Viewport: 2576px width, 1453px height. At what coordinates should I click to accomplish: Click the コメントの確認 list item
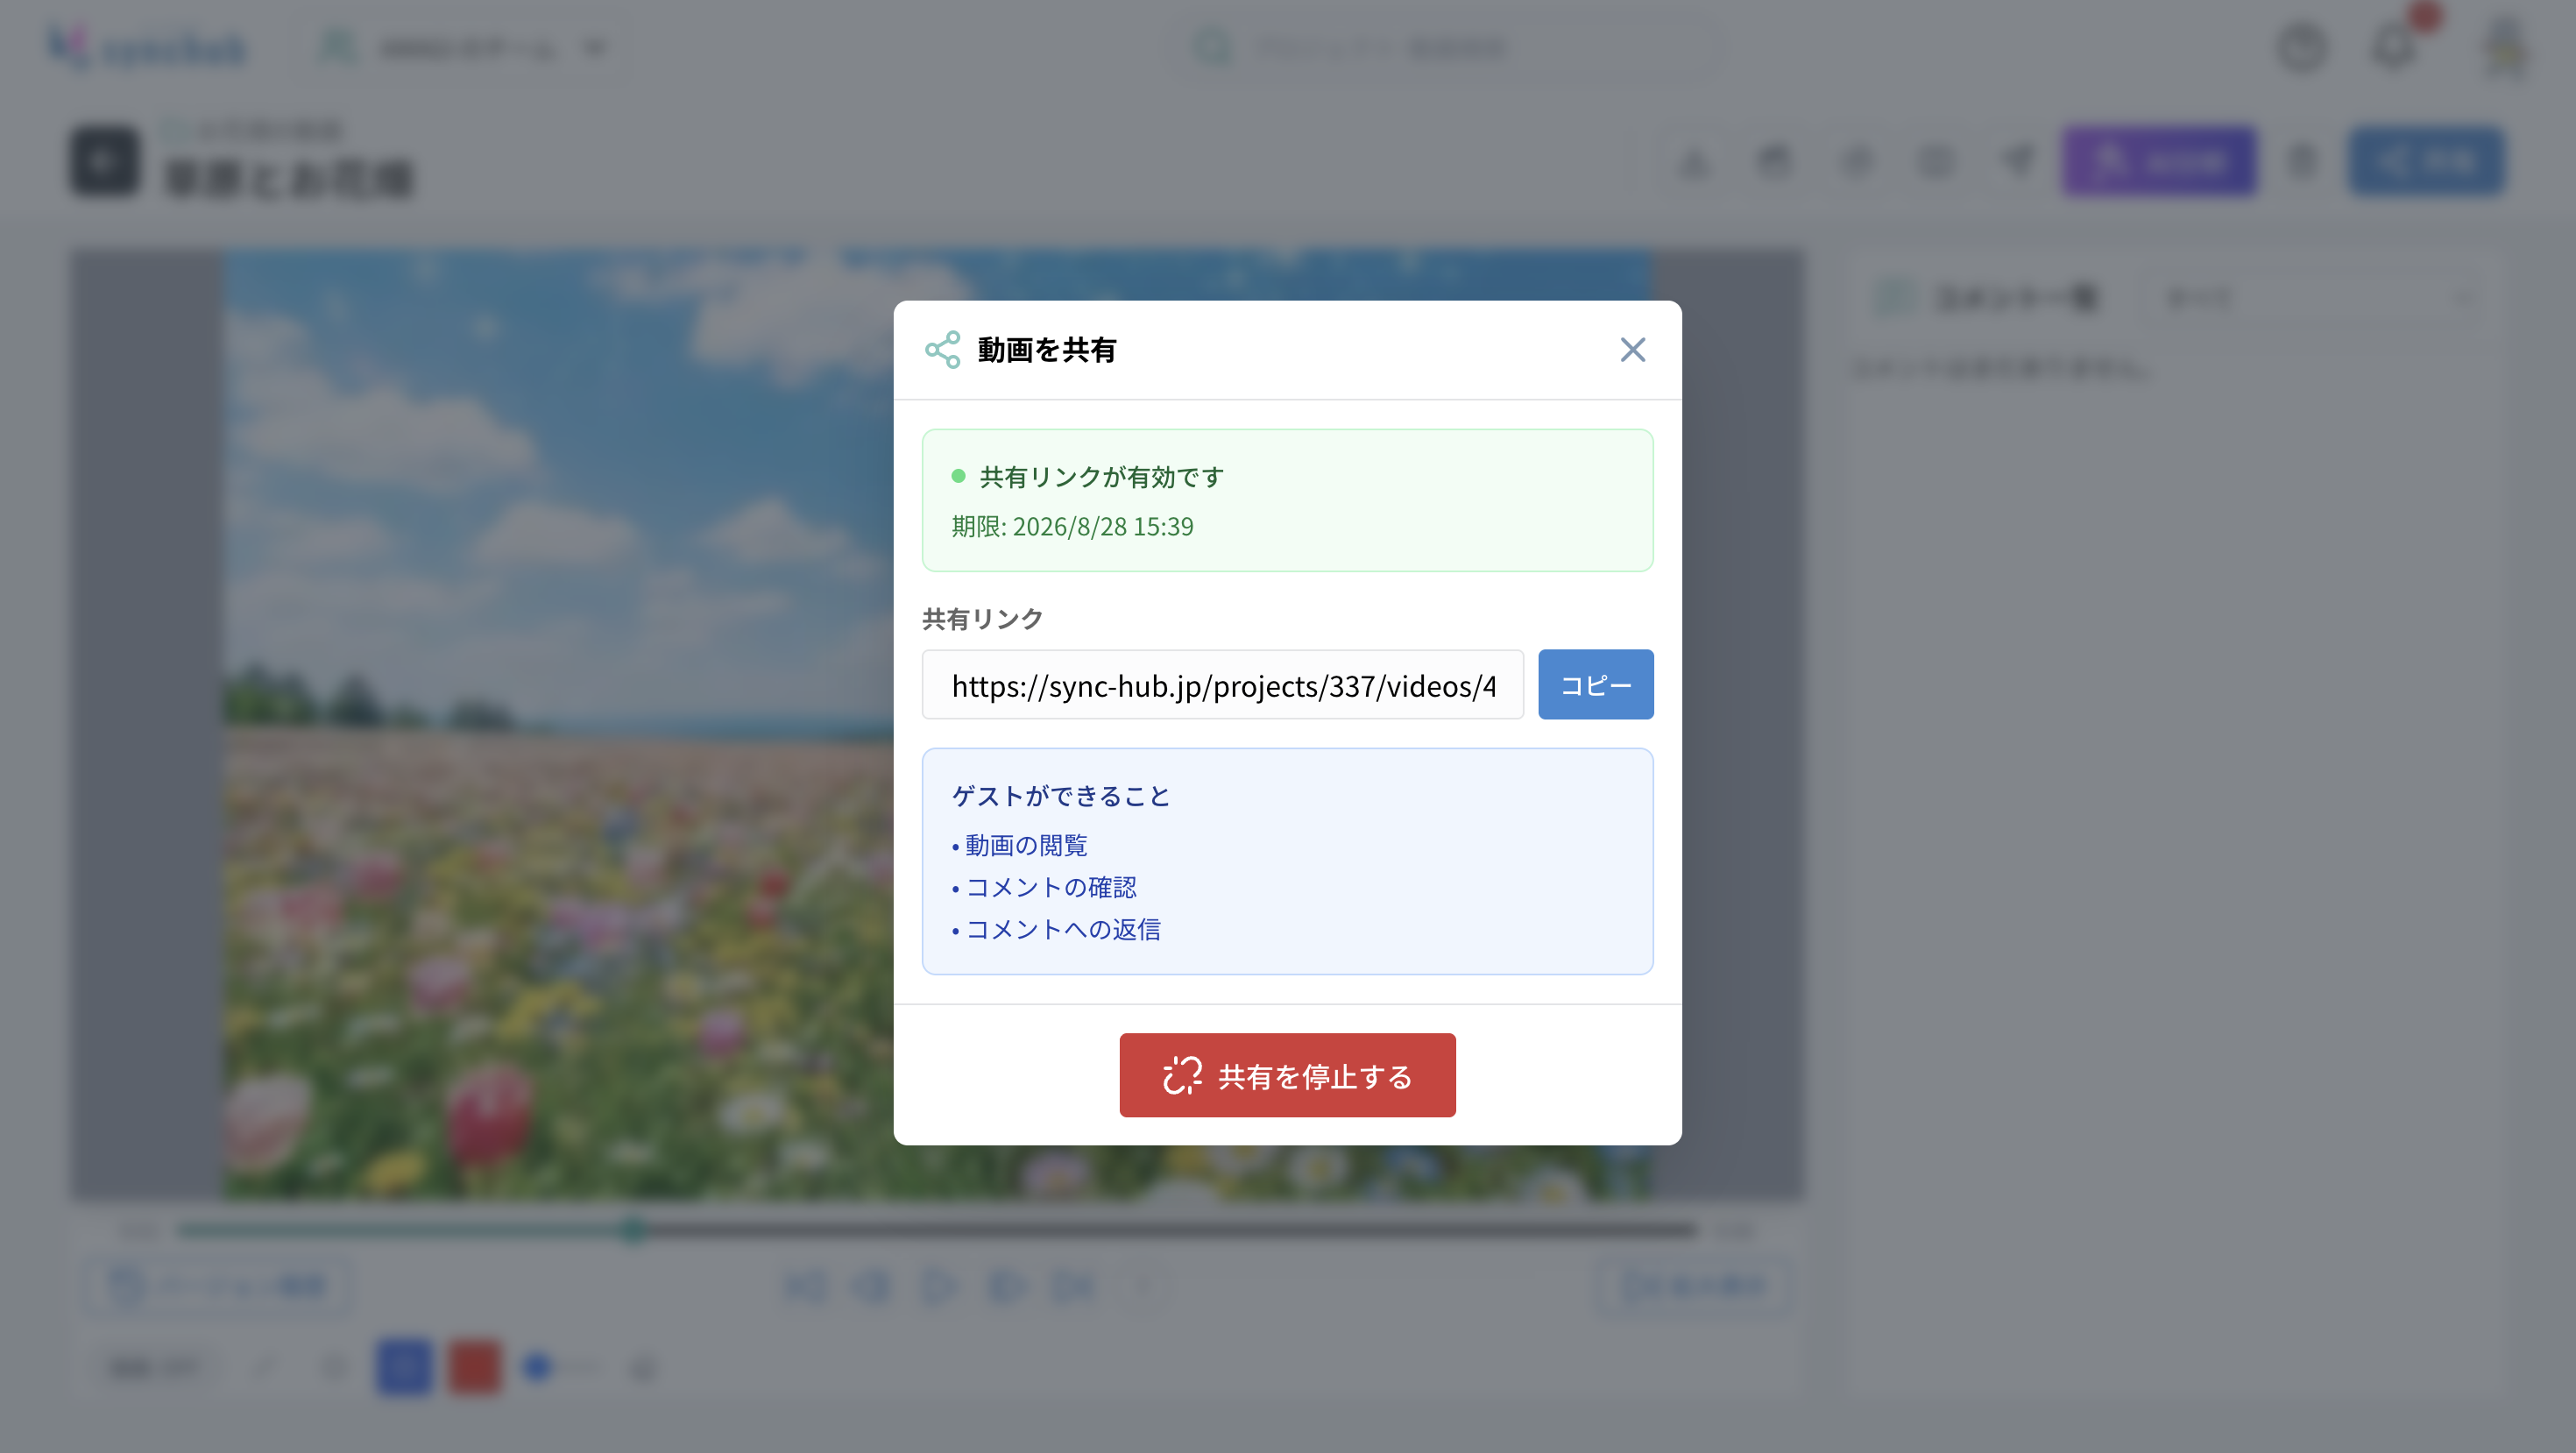[1050, 888]
